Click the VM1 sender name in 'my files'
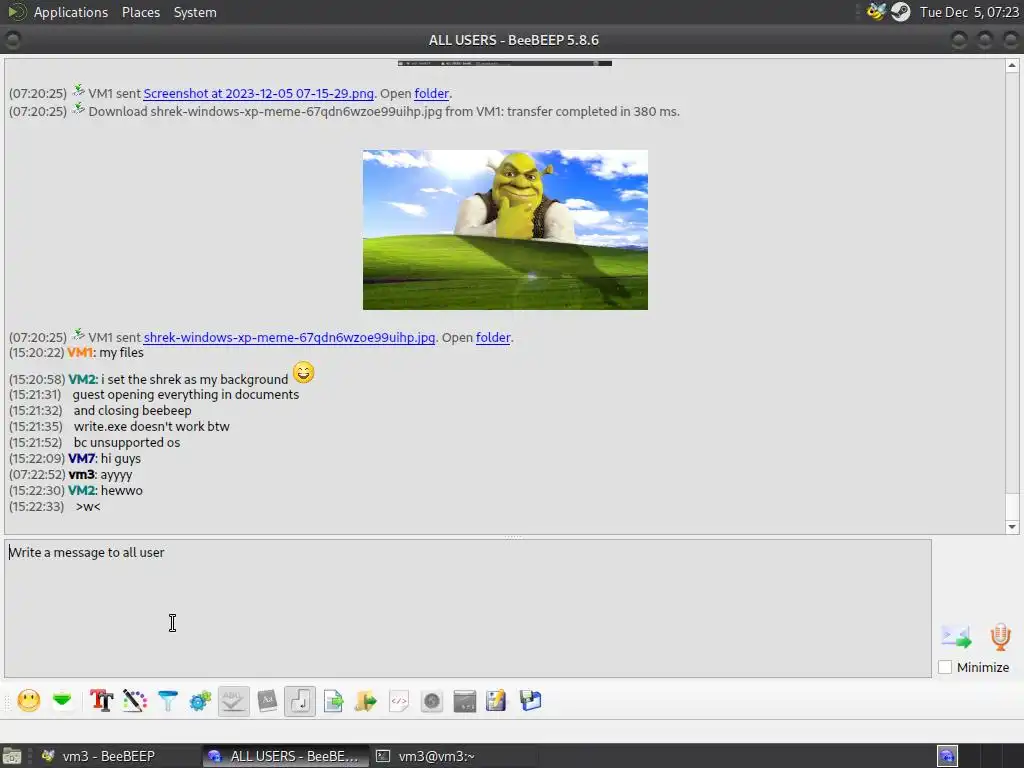Image resolution: width=1024 pixels, height=768 pixels. [x=80, y=353]
